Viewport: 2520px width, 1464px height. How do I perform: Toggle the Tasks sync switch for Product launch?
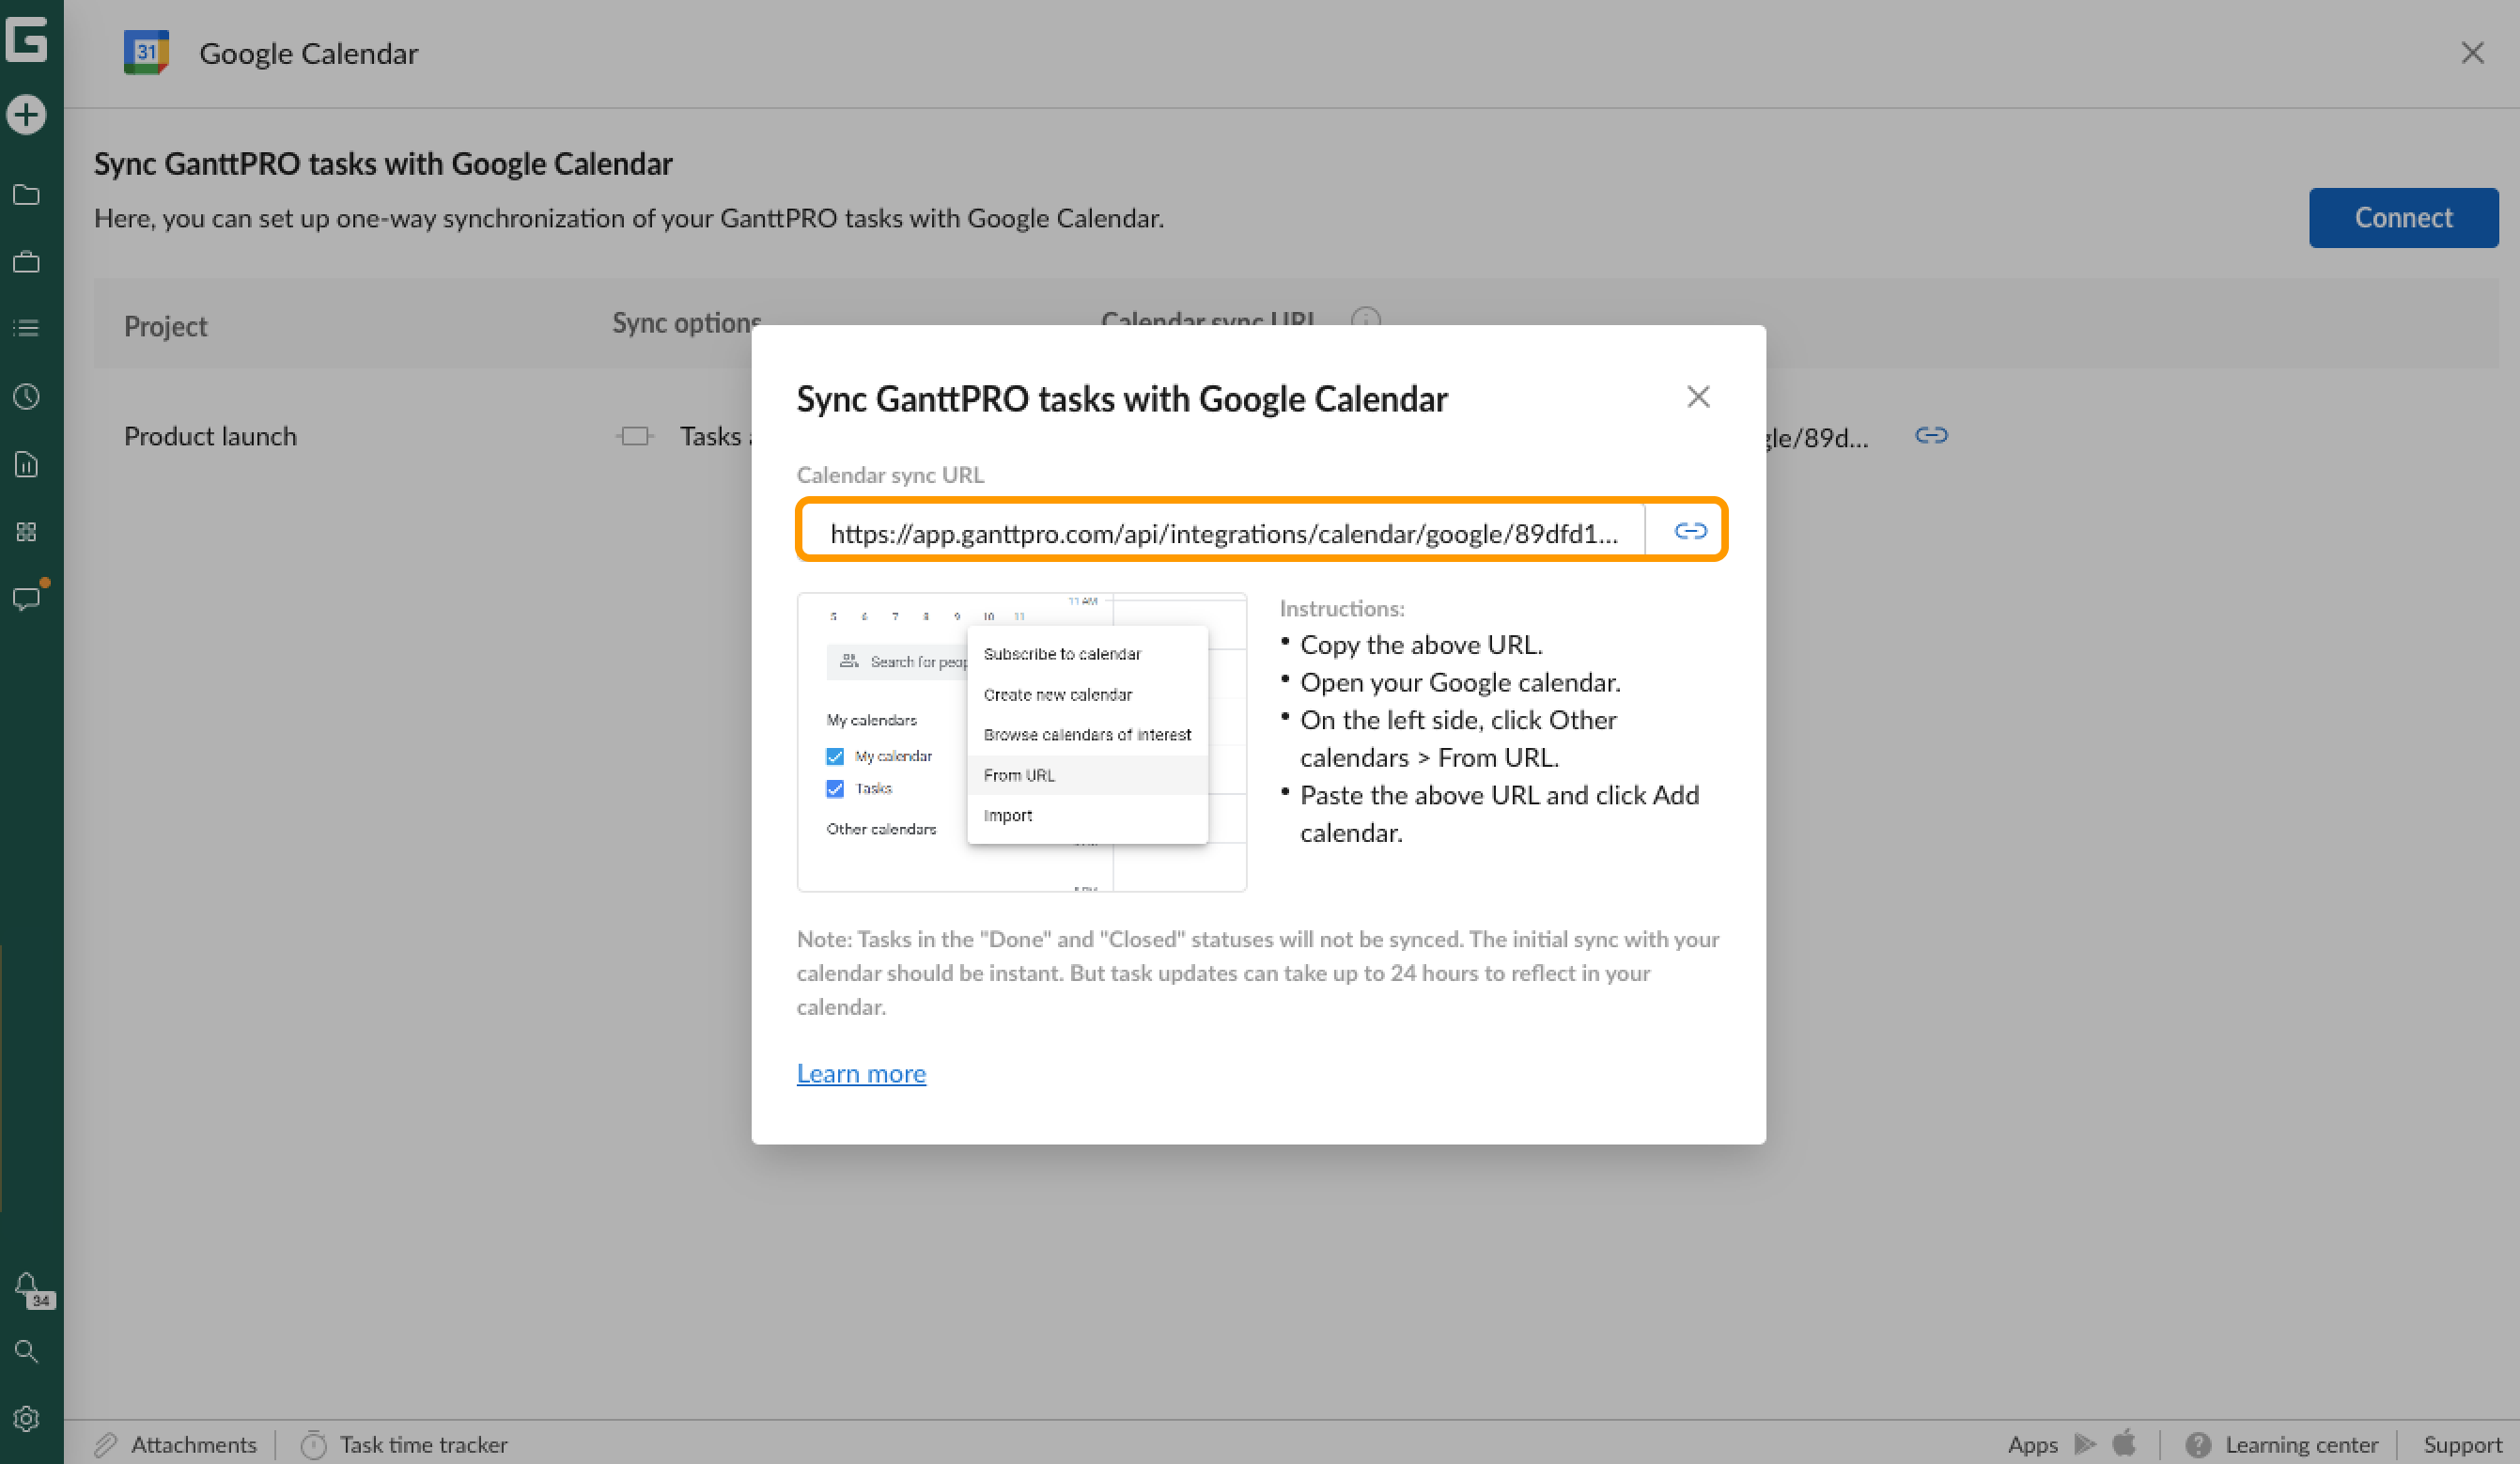click(634, 435)
